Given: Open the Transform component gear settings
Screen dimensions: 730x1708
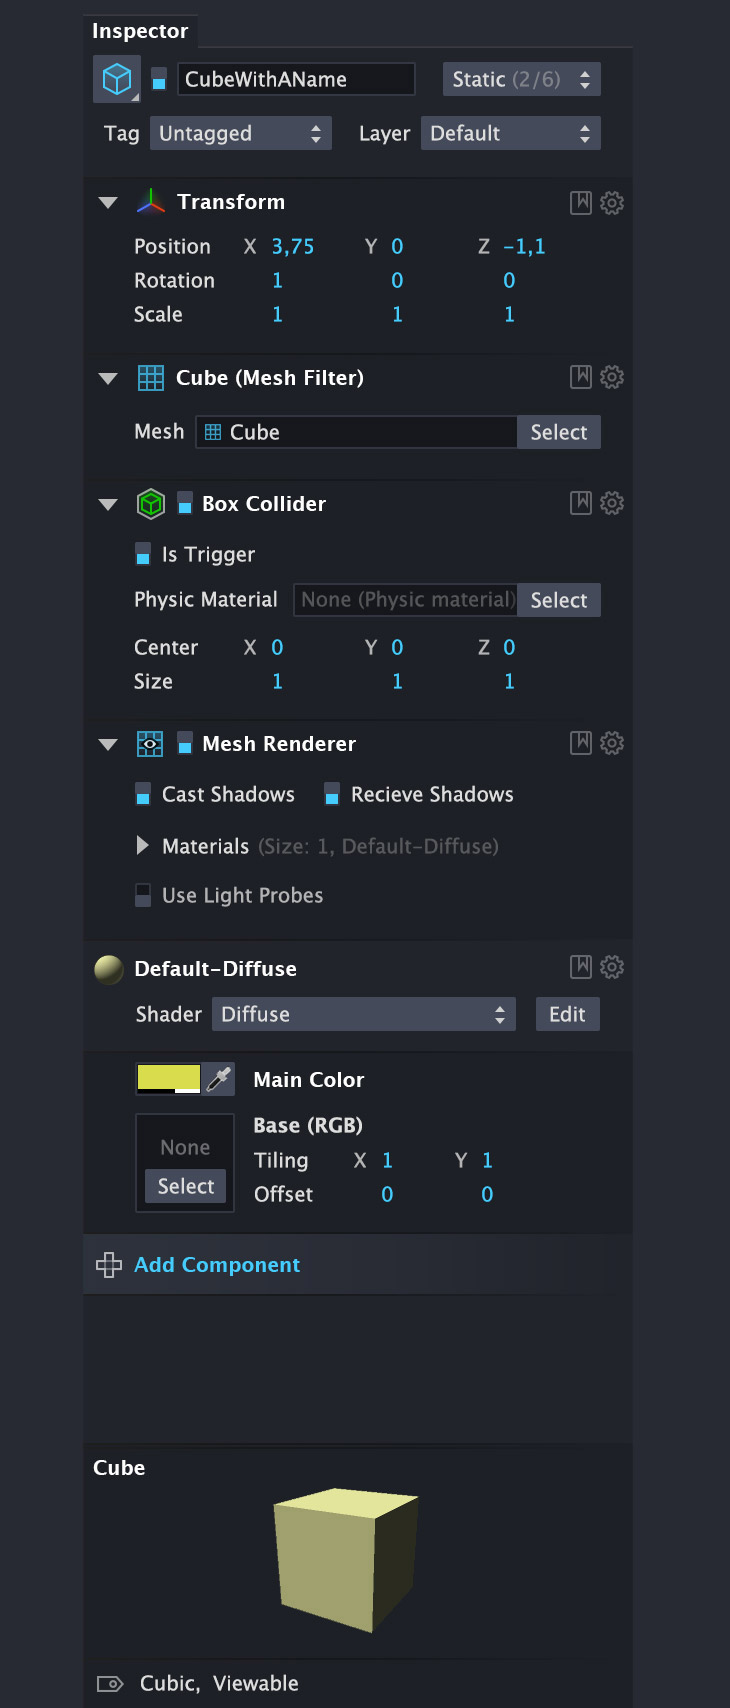Looking at the screenshot, I should 612,203.
